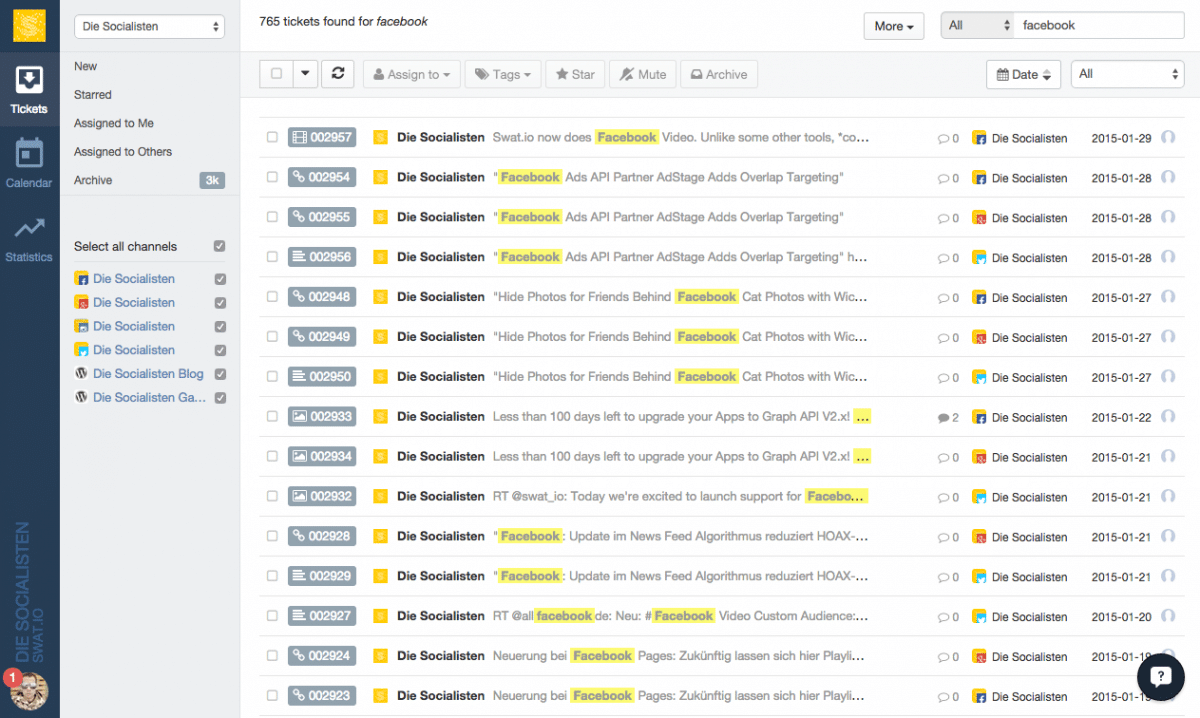Click the Star button in the toolbar
1200x718 pixels.
575,74
